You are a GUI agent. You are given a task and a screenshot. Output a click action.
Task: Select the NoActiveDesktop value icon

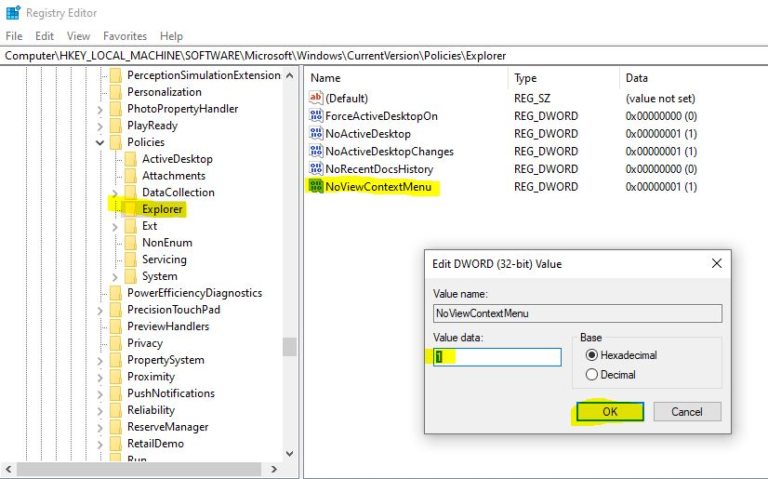[317, 134]
